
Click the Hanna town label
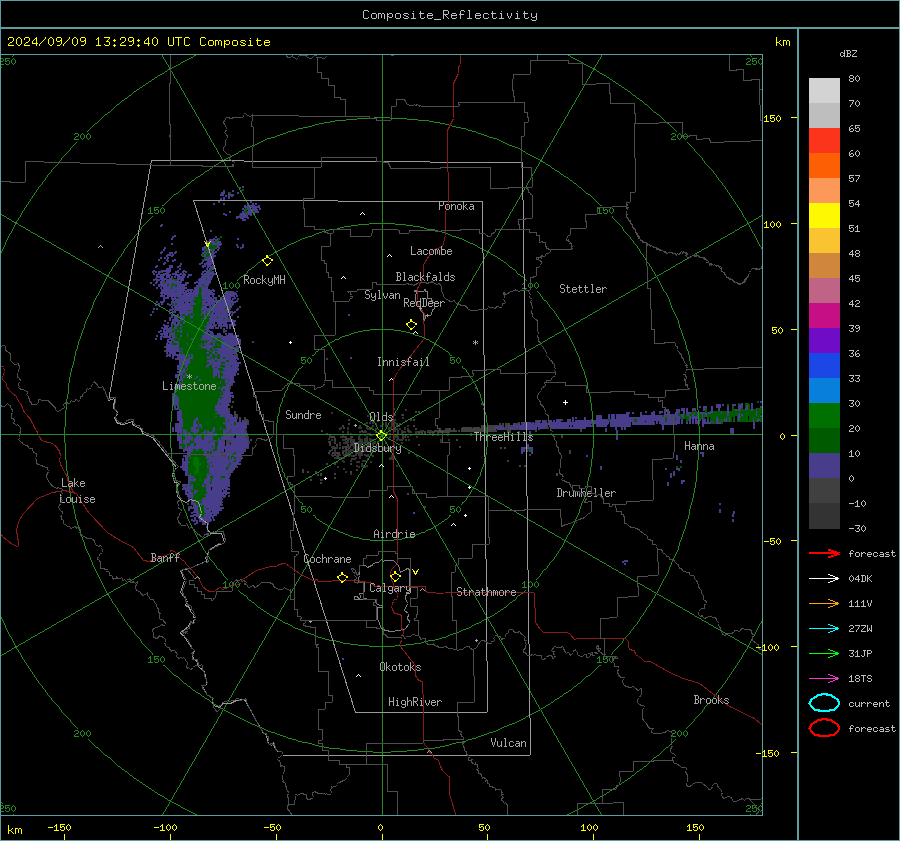coord(699,446)
